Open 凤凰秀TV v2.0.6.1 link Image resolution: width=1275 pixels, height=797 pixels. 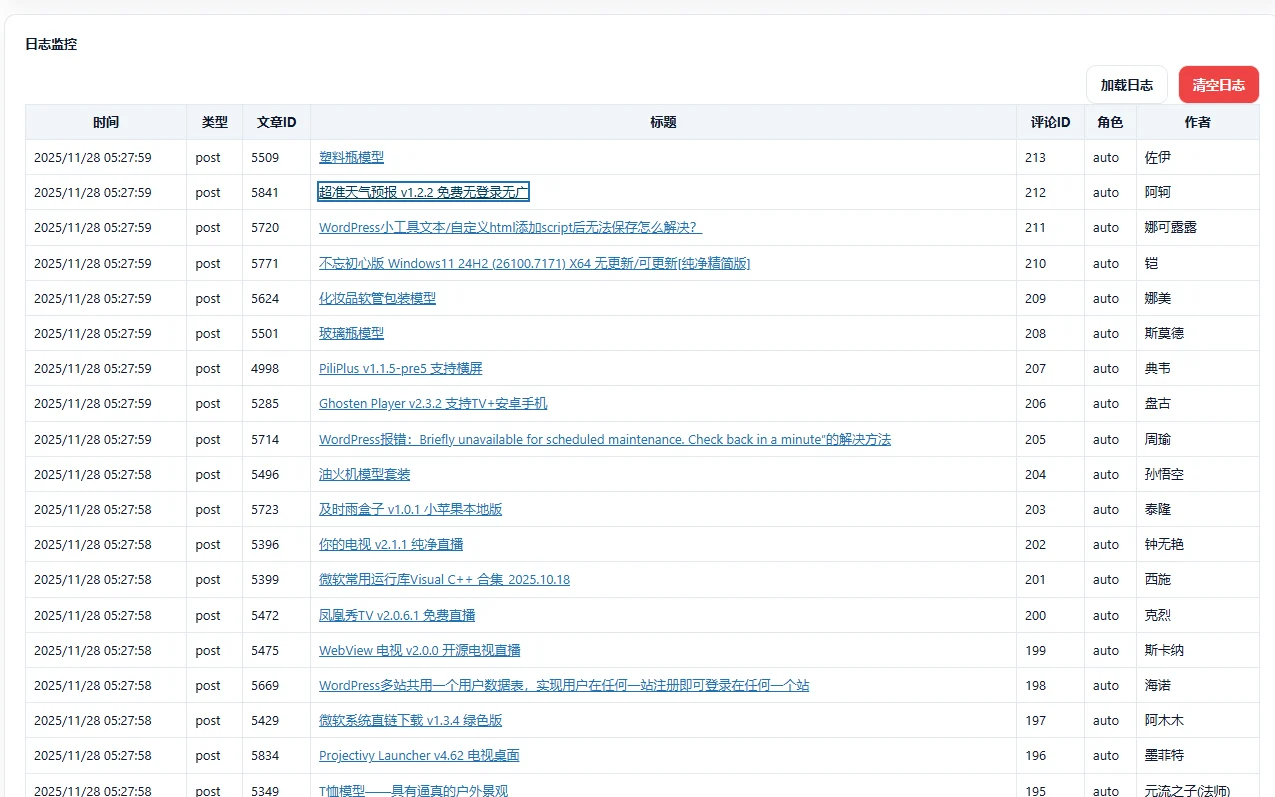coord(397,615)
